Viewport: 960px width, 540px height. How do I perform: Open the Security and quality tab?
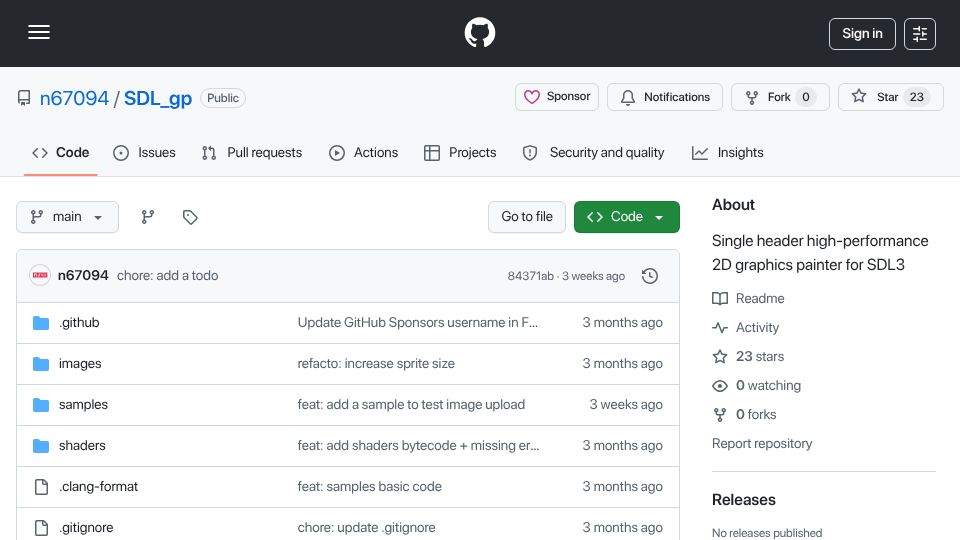click(x=593, y=152)
